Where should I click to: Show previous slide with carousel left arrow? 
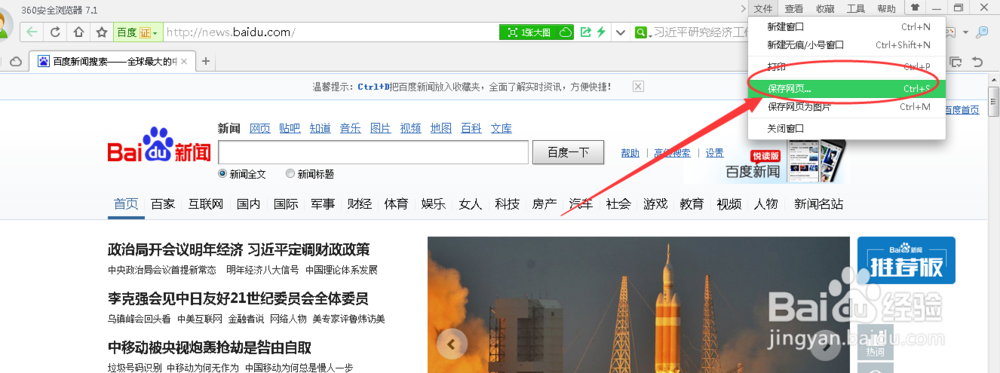click(x=452, y=345)
